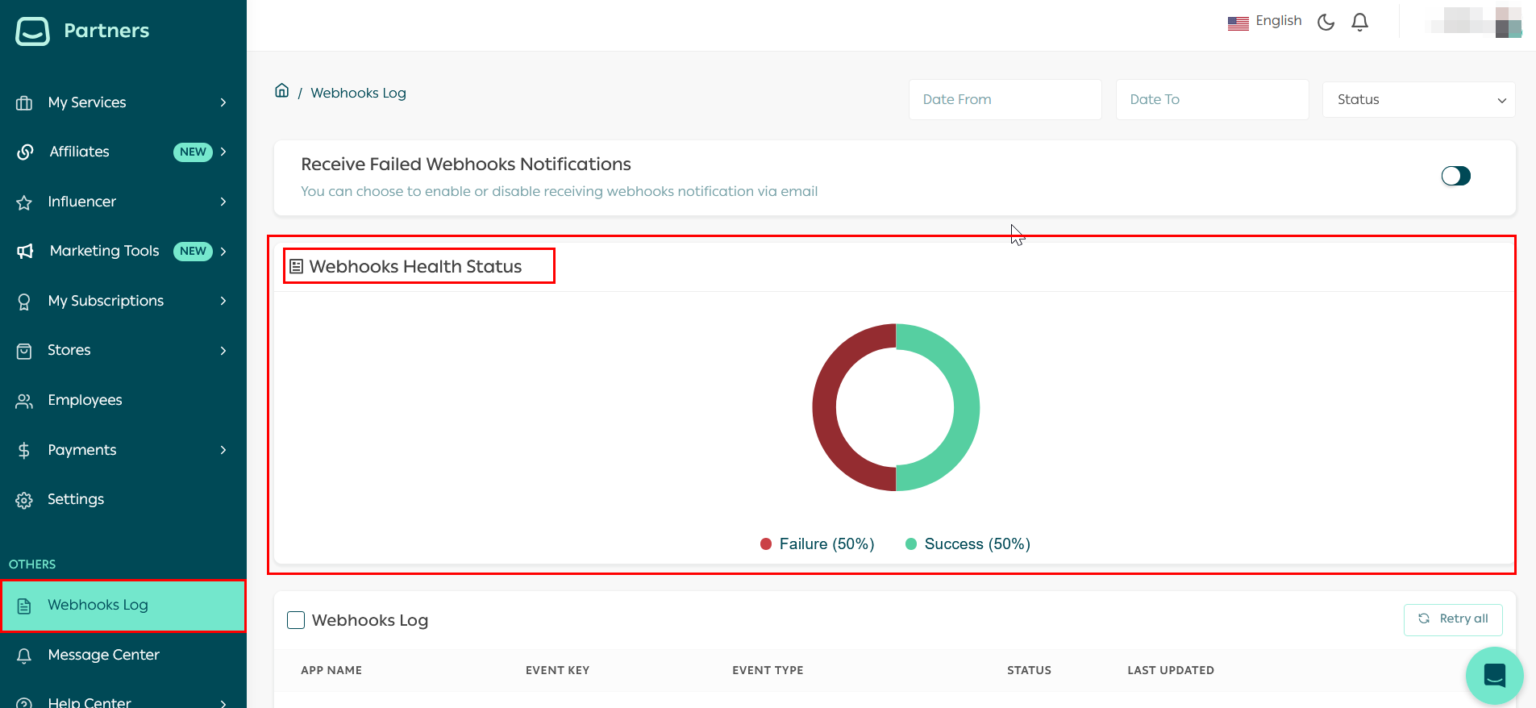Open notifications bell in top bar
Image resolution: width=1536 pixels, height=708 pixels.
click(x=1360, y=22)
